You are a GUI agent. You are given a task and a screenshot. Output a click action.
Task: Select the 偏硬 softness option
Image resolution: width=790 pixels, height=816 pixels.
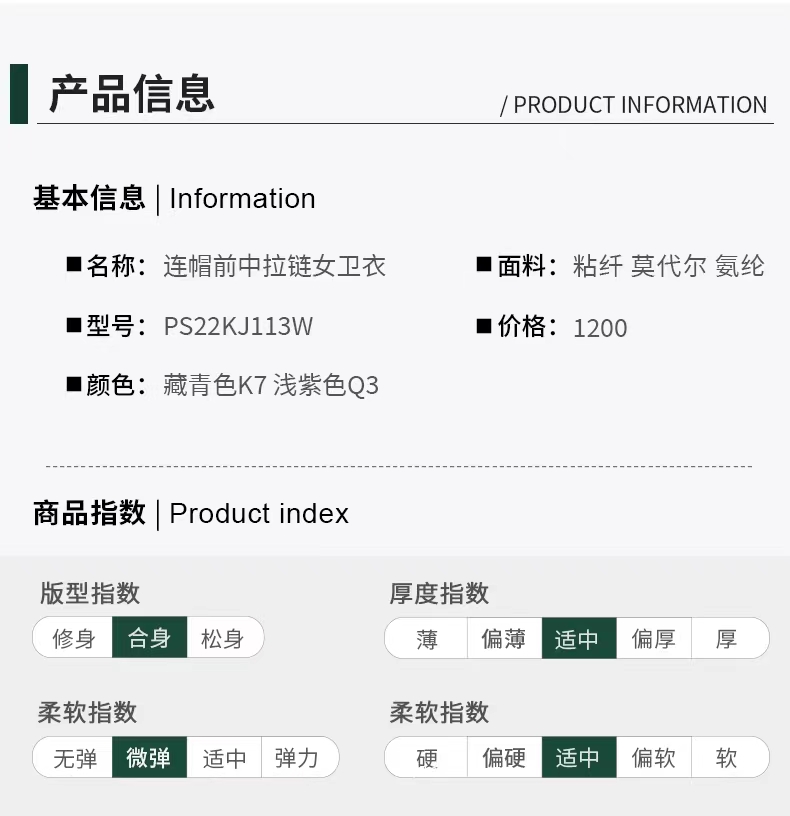[x=504, y=758]
